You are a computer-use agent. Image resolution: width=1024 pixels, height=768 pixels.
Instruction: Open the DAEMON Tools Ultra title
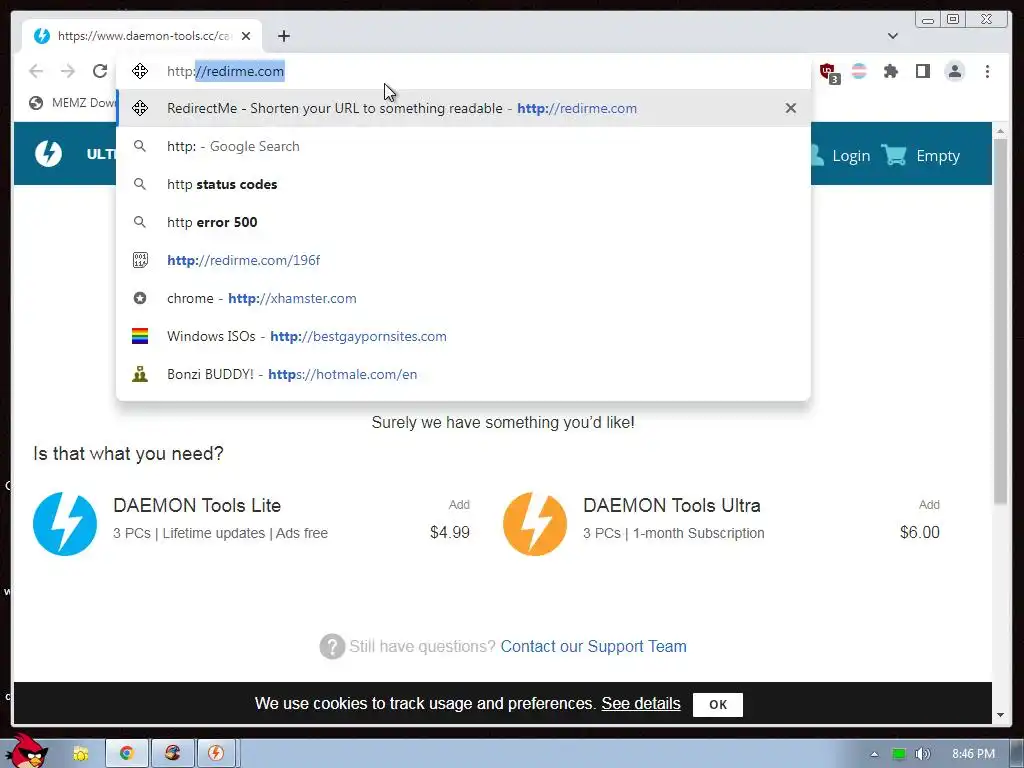[672, 505]
